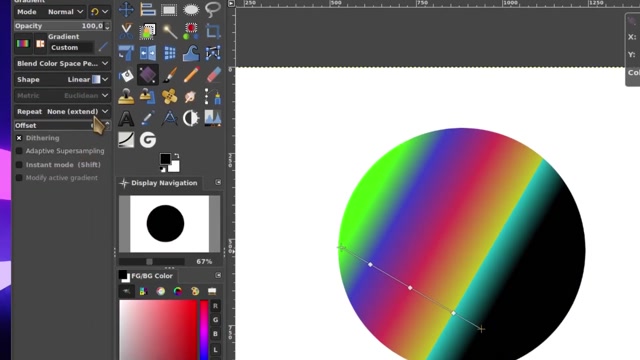Select the Fuzzy Select magic wand
This screenshot has height=360, width=640.
(169, 31)
